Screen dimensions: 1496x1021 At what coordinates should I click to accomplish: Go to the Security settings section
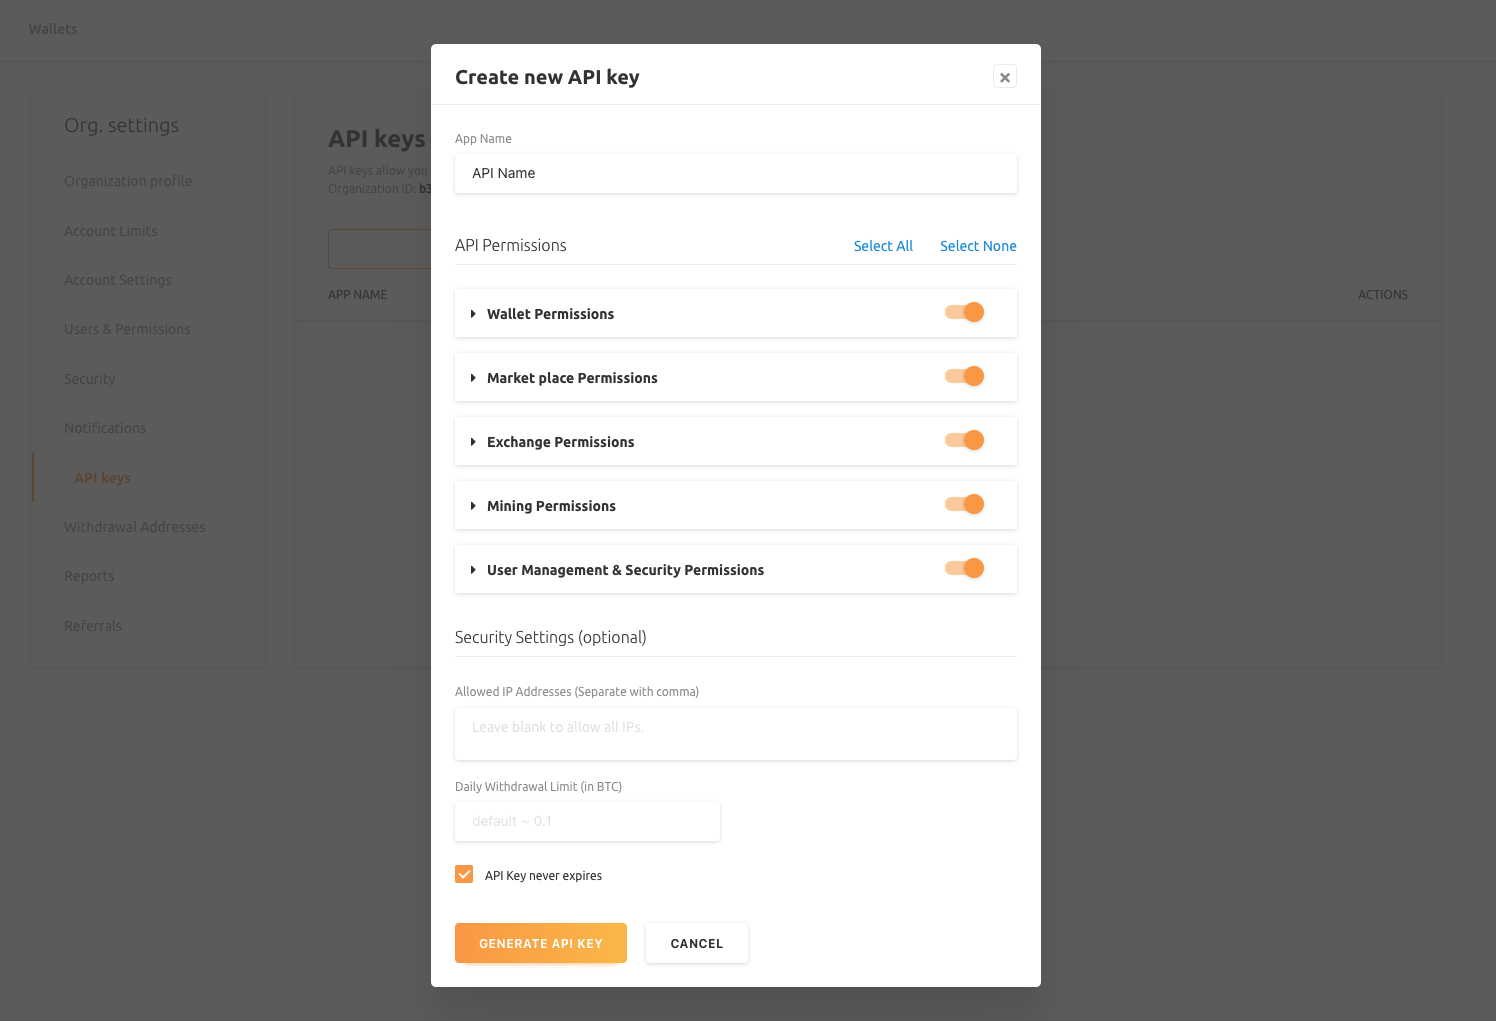(x=89, y=379)
